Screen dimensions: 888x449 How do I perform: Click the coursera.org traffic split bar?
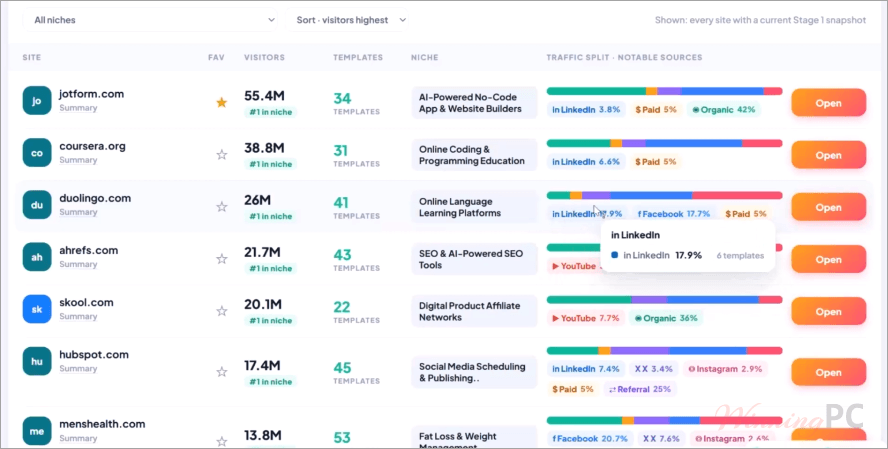pos(664,143)
